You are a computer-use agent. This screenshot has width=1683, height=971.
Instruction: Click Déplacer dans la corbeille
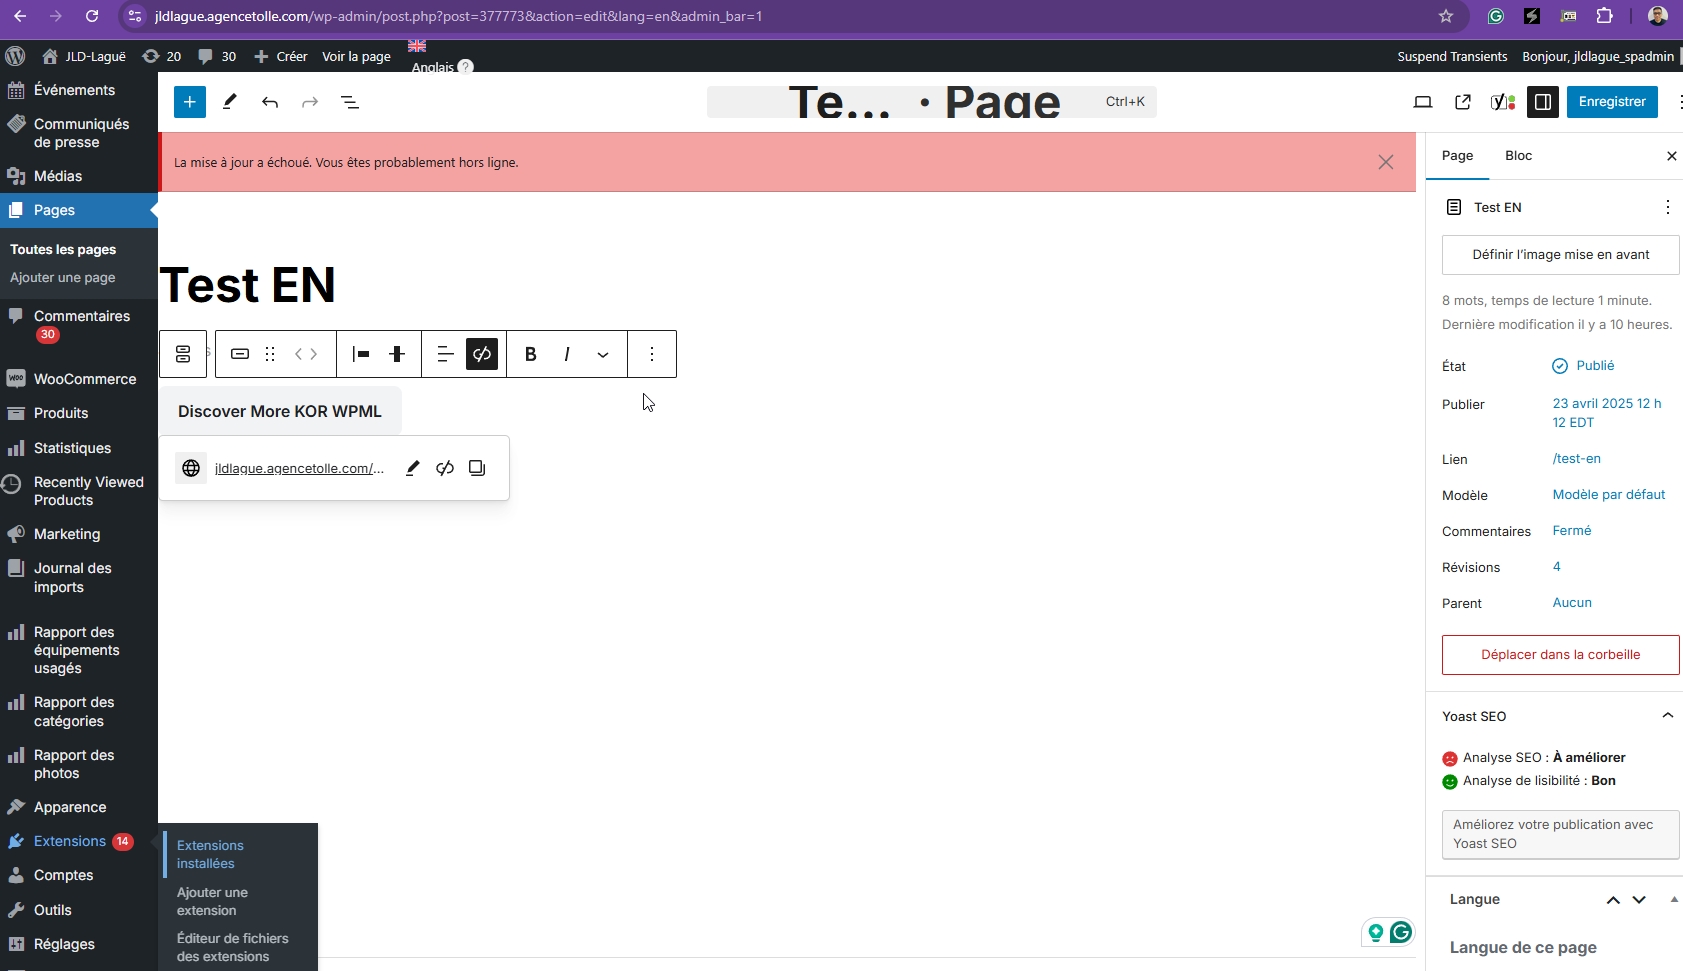click(1560, 655)
